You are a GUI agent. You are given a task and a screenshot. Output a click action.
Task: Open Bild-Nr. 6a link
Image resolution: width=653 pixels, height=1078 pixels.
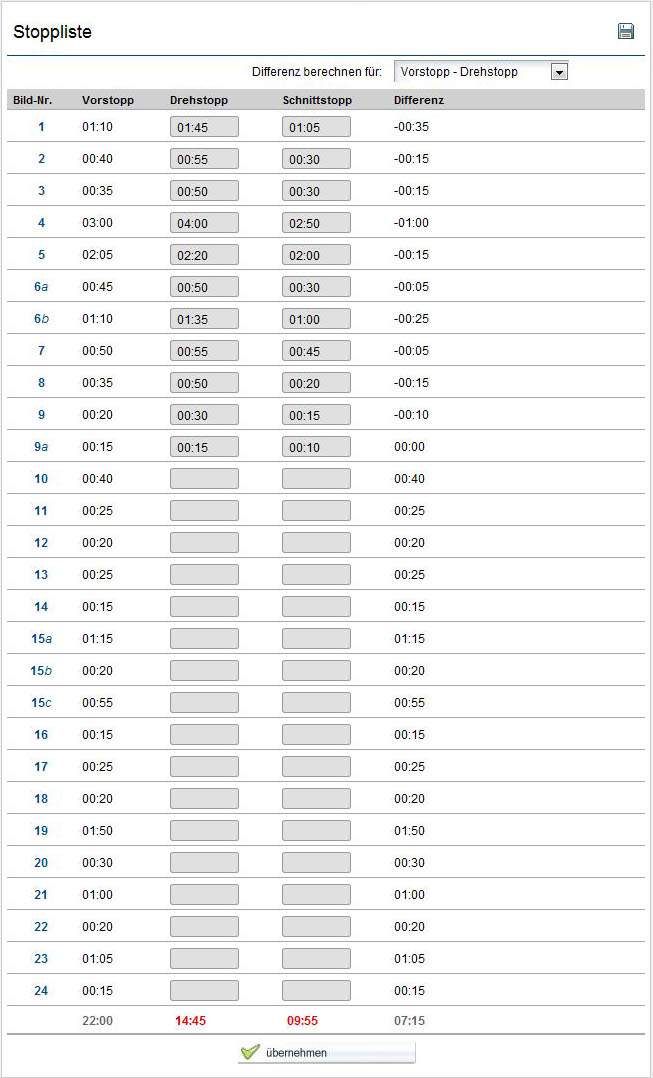coord(41,287)
